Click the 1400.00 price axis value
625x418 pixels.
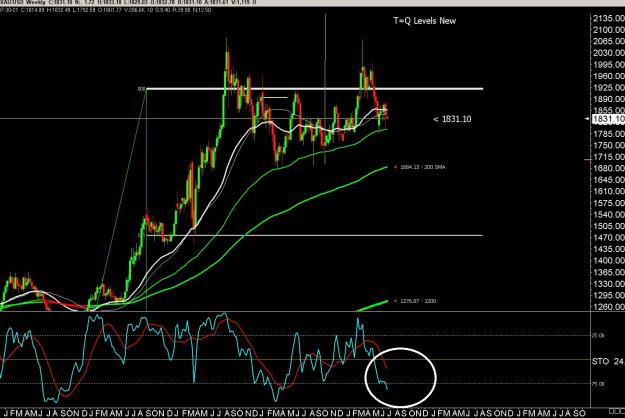[x=609, y=261]
